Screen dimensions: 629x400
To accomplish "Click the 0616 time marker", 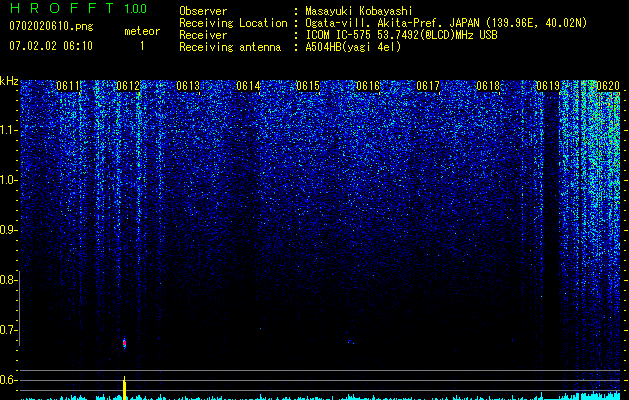I will coord(368,86).
